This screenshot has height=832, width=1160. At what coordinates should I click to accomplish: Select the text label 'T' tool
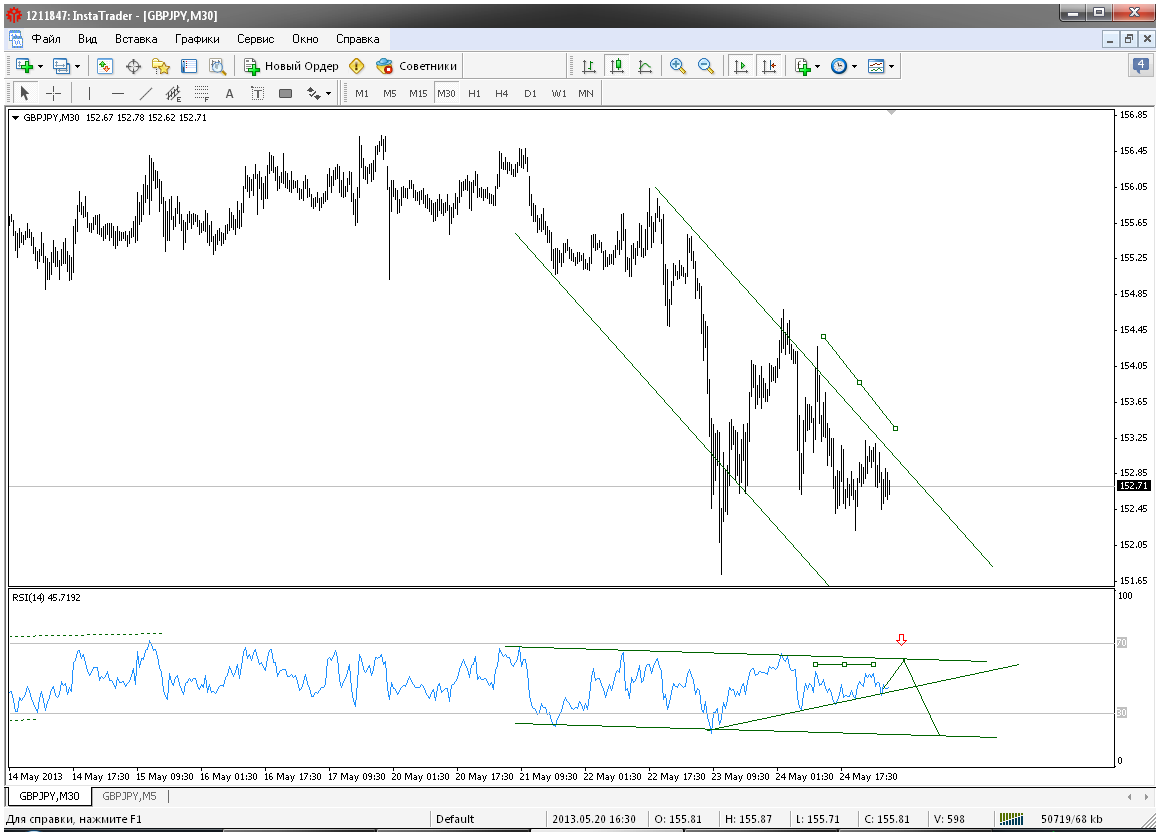257,93
